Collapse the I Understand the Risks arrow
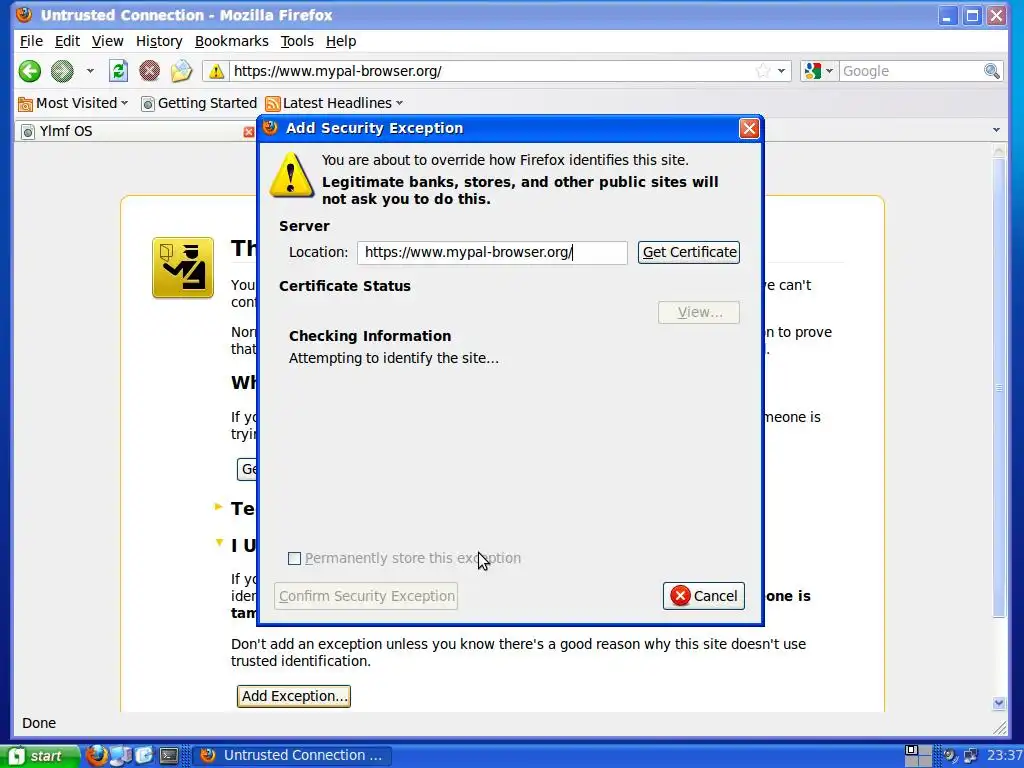 [x=219, y=543]
